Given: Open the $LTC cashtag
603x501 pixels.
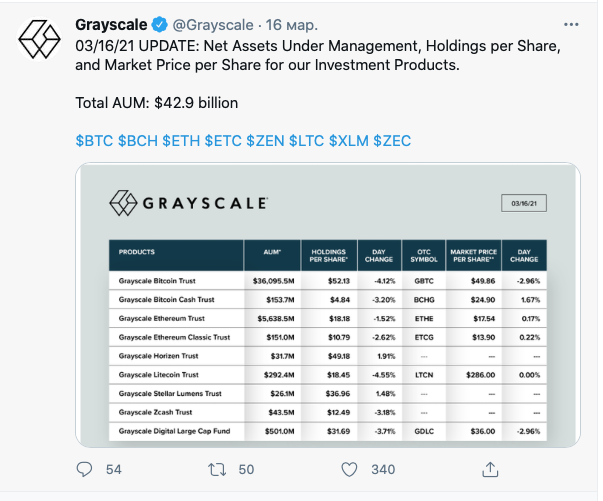Looking at the screenshot, I should 306,140.
